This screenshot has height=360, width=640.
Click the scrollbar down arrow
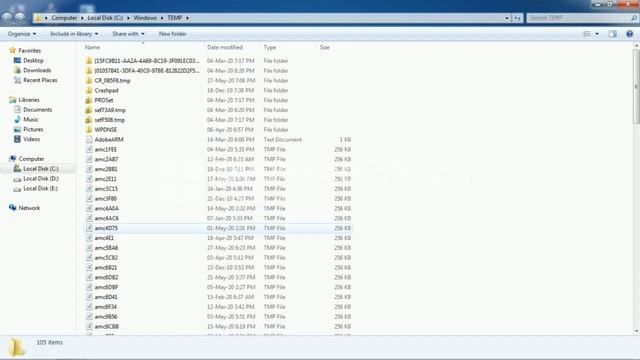pos(636,331)
